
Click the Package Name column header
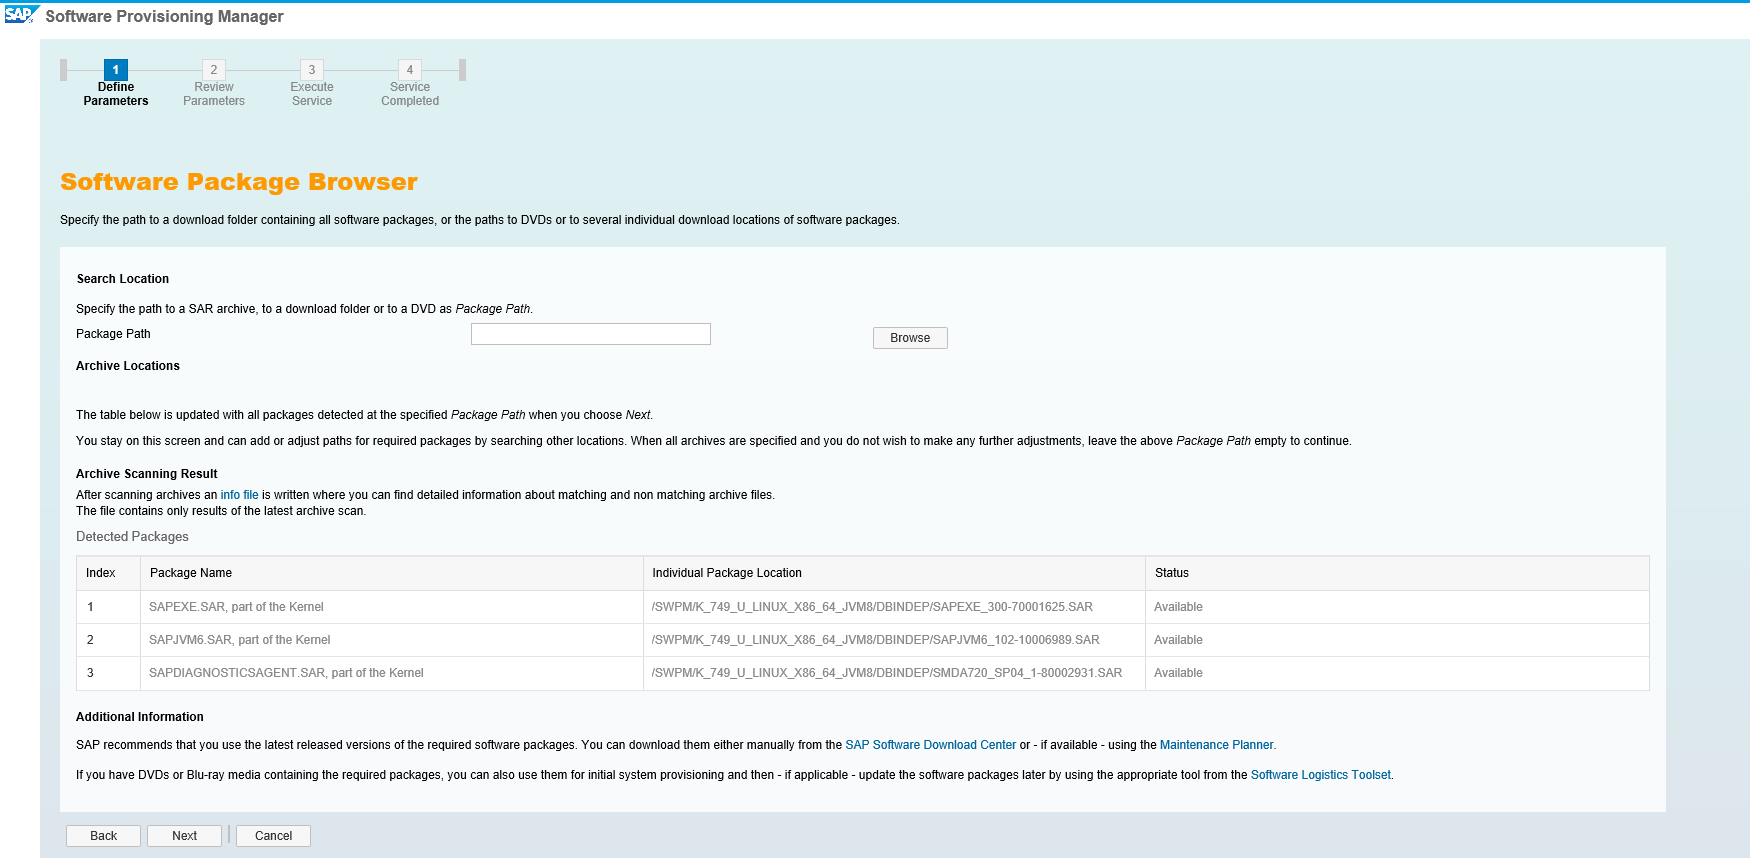[x=392, y=573]
